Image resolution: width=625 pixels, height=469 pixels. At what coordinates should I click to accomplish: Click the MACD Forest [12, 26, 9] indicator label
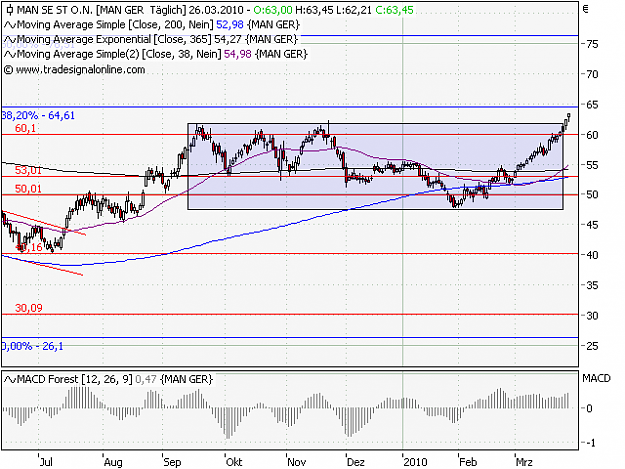[75, 379]
